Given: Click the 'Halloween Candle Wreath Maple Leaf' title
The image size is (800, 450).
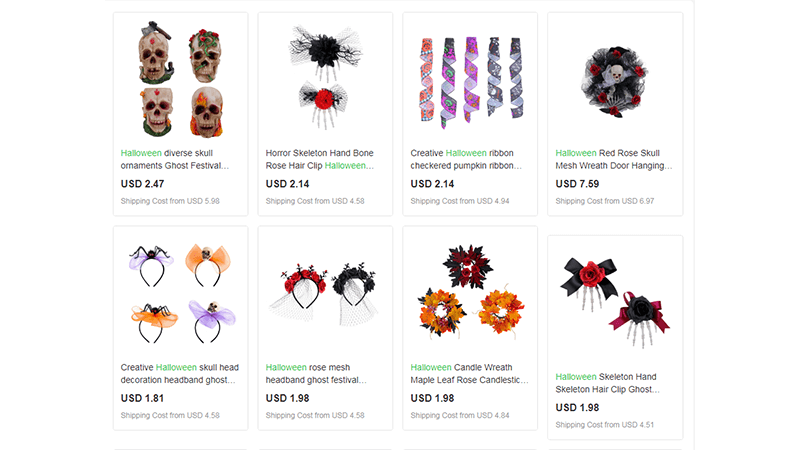Looking at the screenshot, I should pyautogui.click(x=469, y=373).
